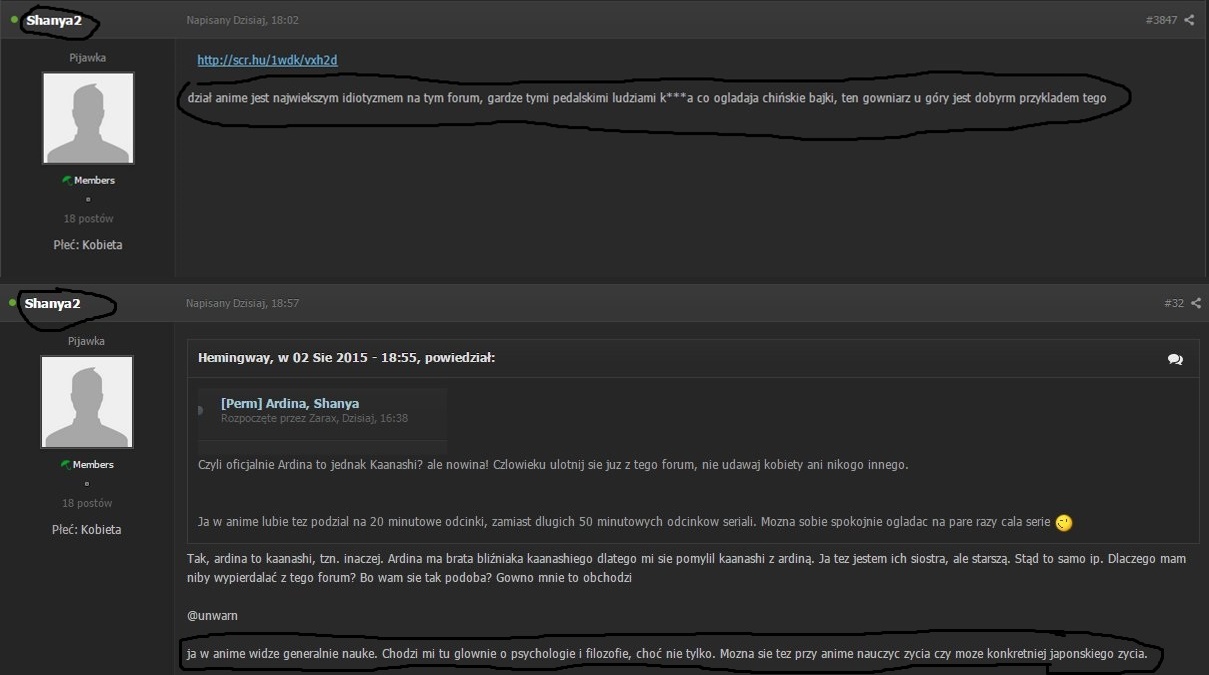
Task: Click reply text starting 'Tak, ardina to kaanashi'
Action: point(686,568)
